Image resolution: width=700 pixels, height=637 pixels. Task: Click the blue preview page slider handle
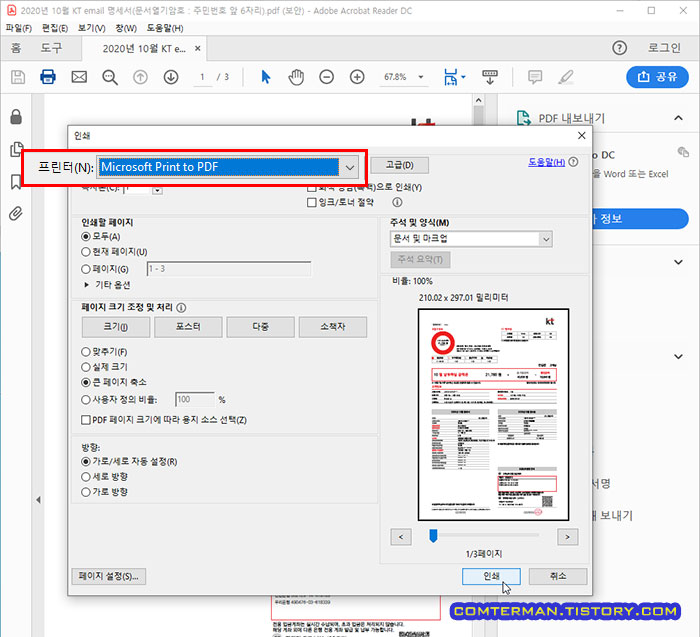pyautogui.click(x=433, y=536)
